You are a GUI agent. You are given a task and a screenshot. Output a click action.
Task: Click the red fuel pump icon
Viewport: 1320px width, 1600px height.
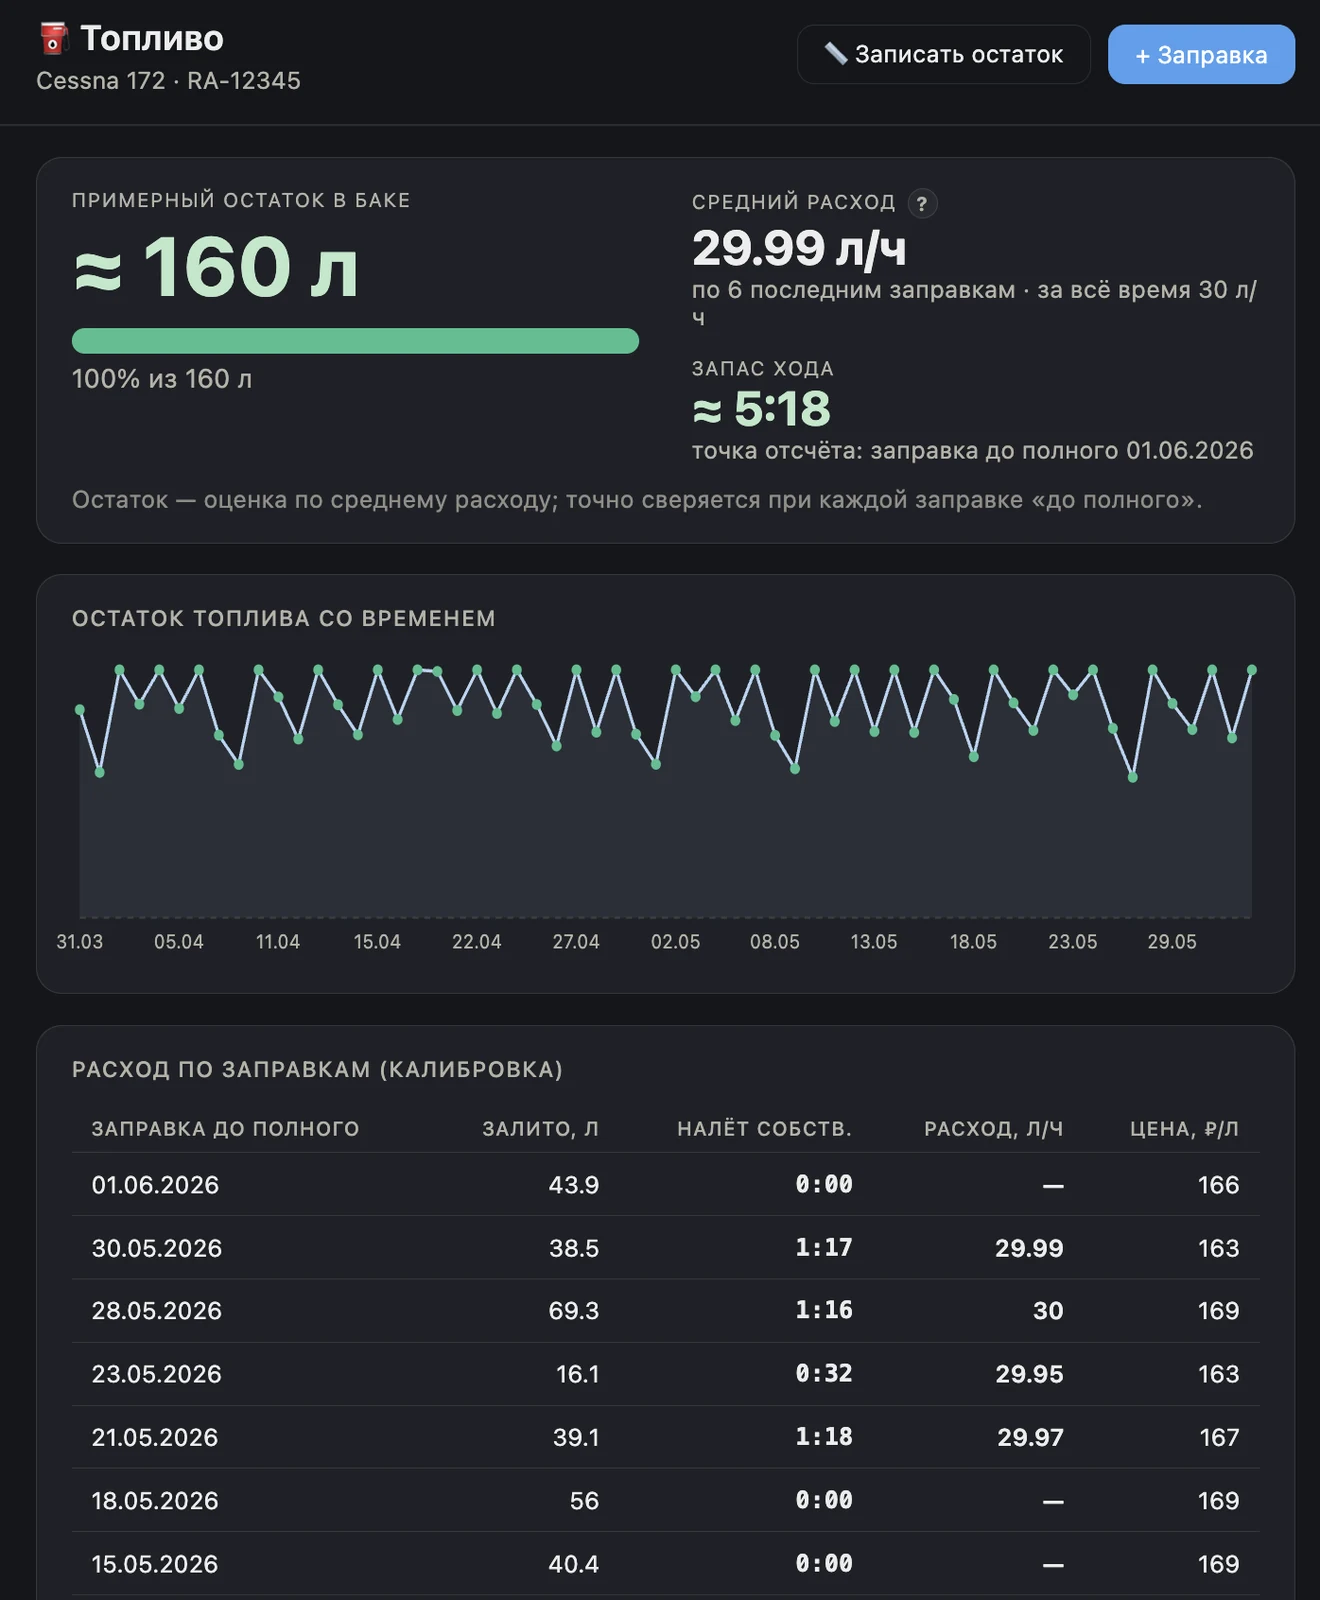pos(53,39)
